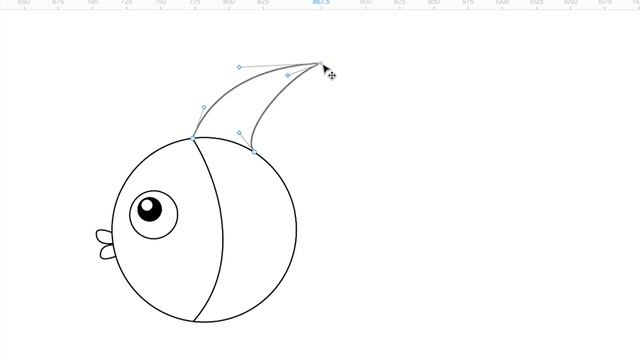The width and height of the screenshot is (640, 360).
Task: Click the fin tip anchor node beside the cursor
Action: point(320,63)
